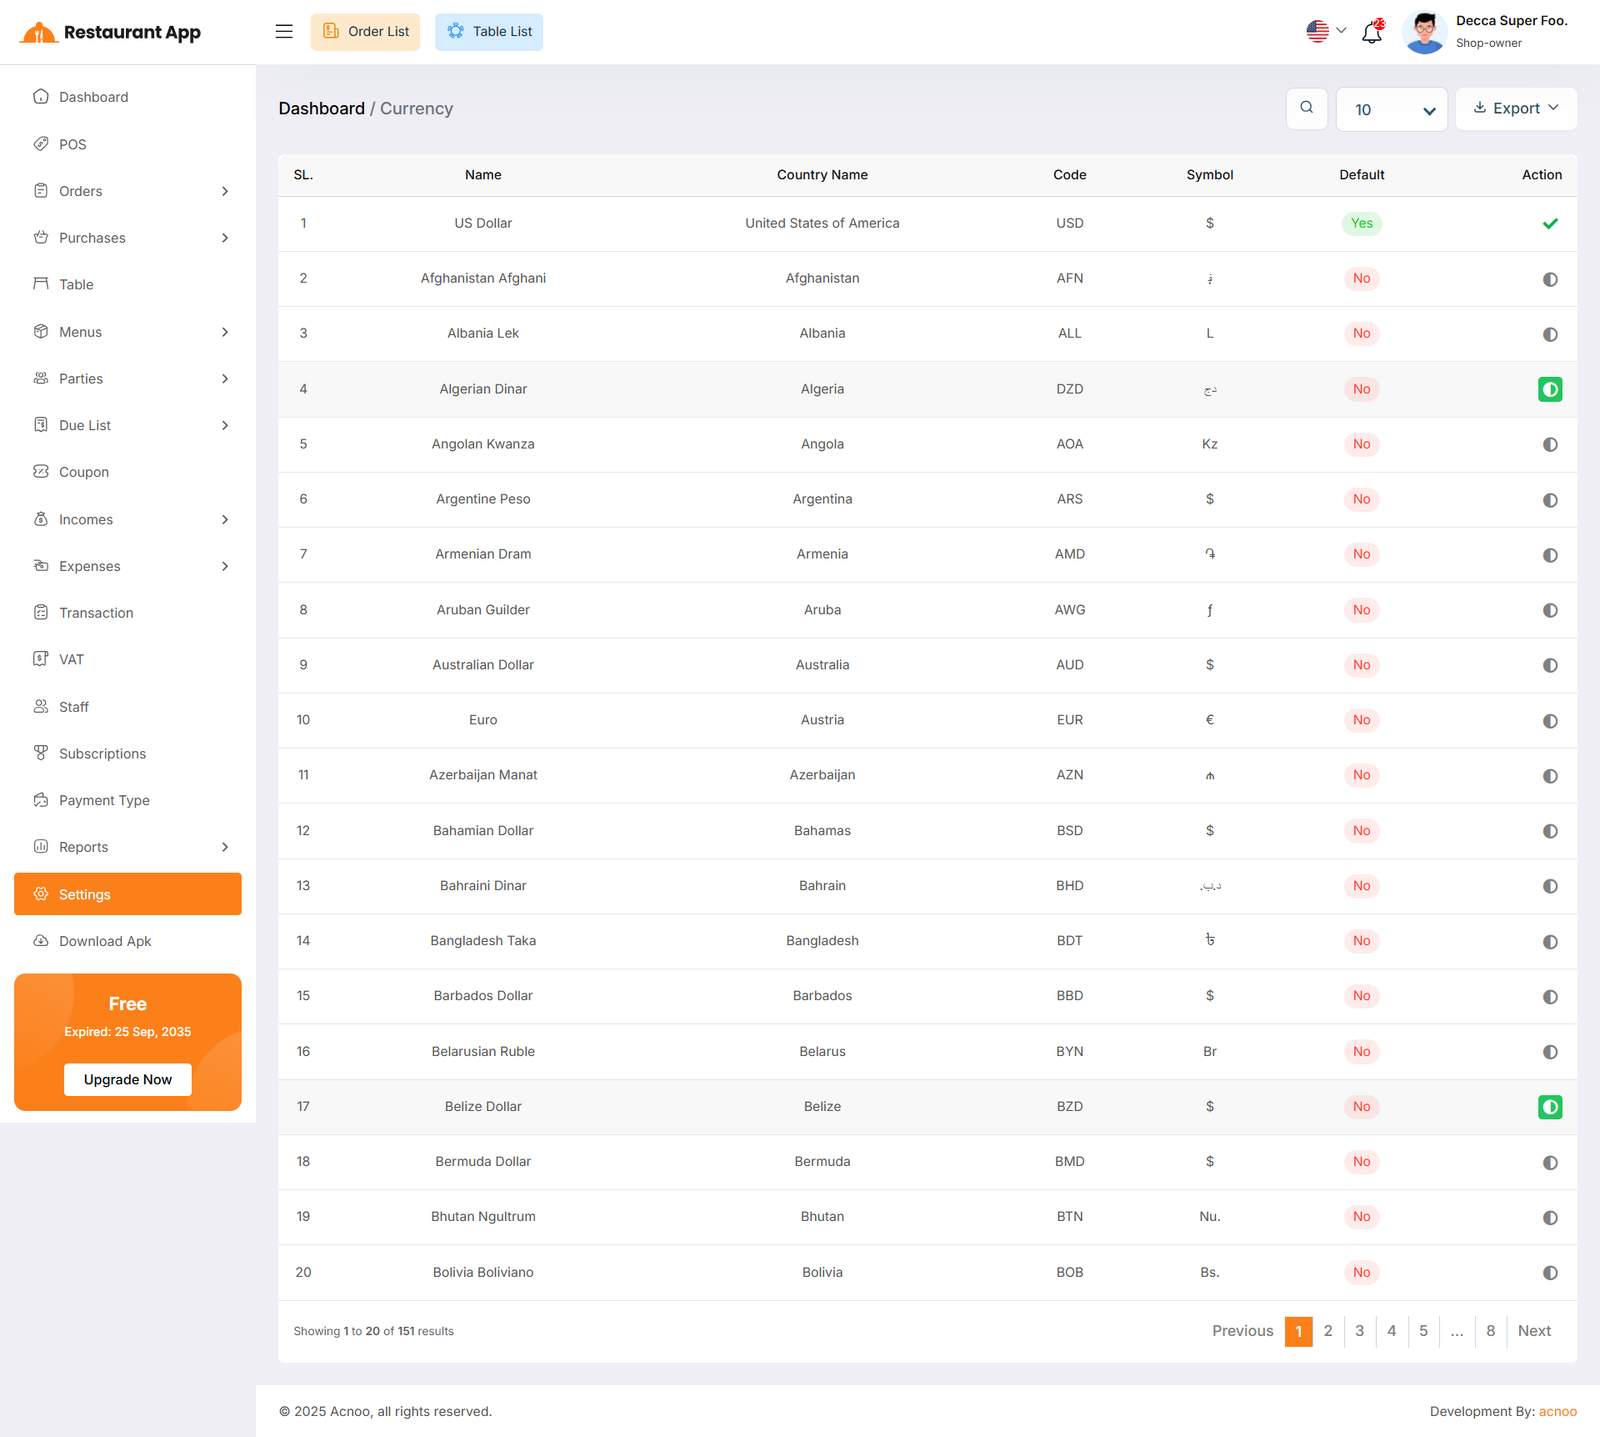Click the VAT sidebar icon
Image resolution: width=1600 pixels, height=1437 pixels.
coord(41,659)
